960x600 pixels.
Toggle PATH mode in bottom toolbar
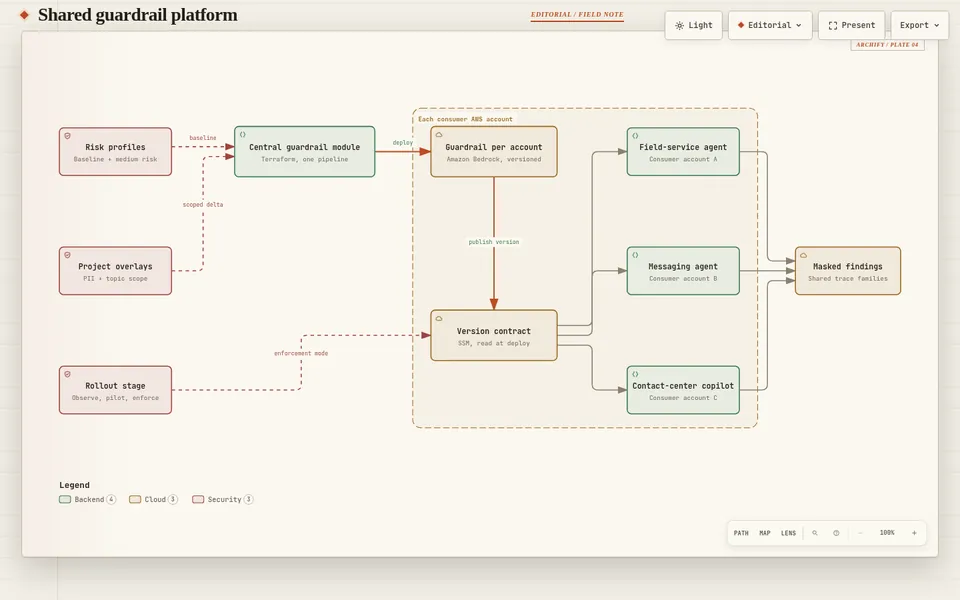coord(741,533)
